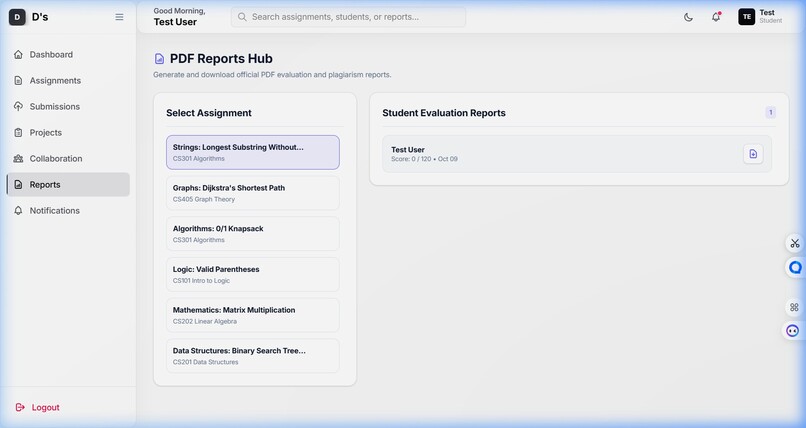The image size is (806, 428).
Task: Open the purple assistant face widget
Action: coord(793,330)
